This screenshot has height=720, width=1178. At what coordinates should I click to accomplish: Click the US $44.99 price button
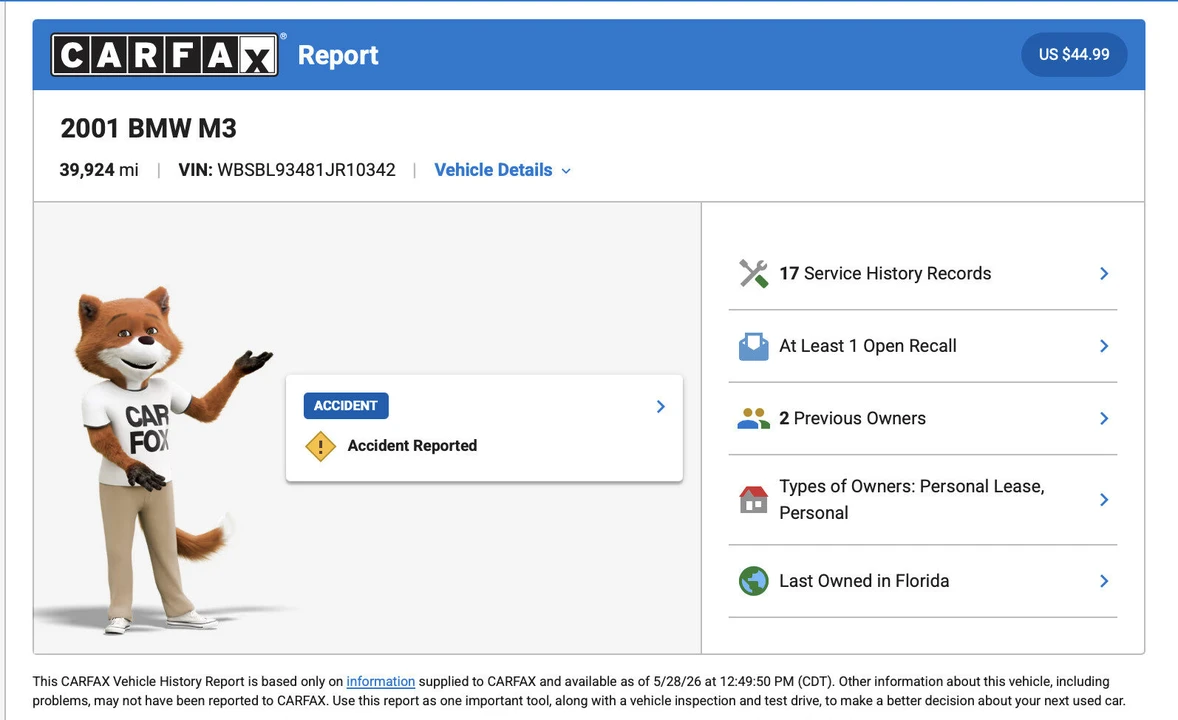1074,54
